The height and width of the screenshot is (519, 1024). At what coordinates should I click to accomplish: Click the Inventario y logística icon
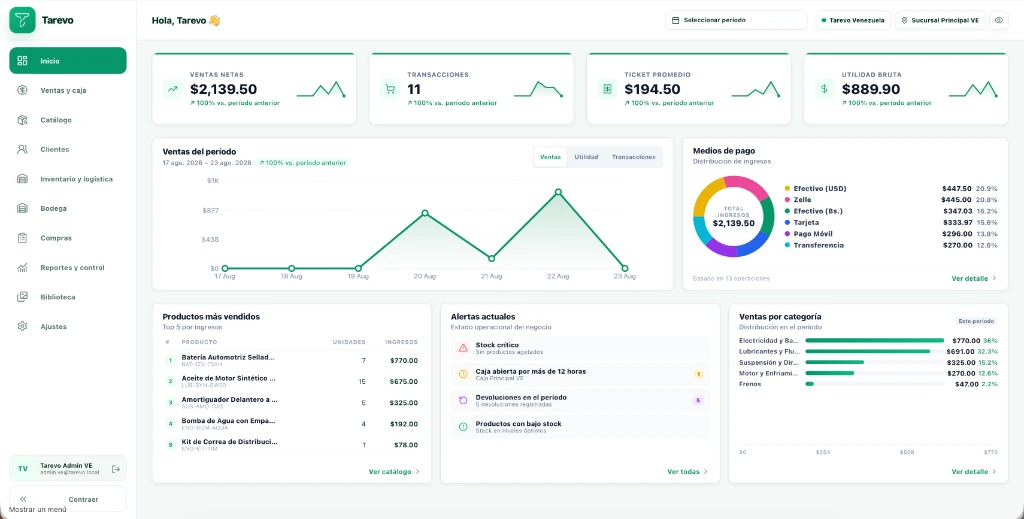pyautogui.click(x=22, y=179)
